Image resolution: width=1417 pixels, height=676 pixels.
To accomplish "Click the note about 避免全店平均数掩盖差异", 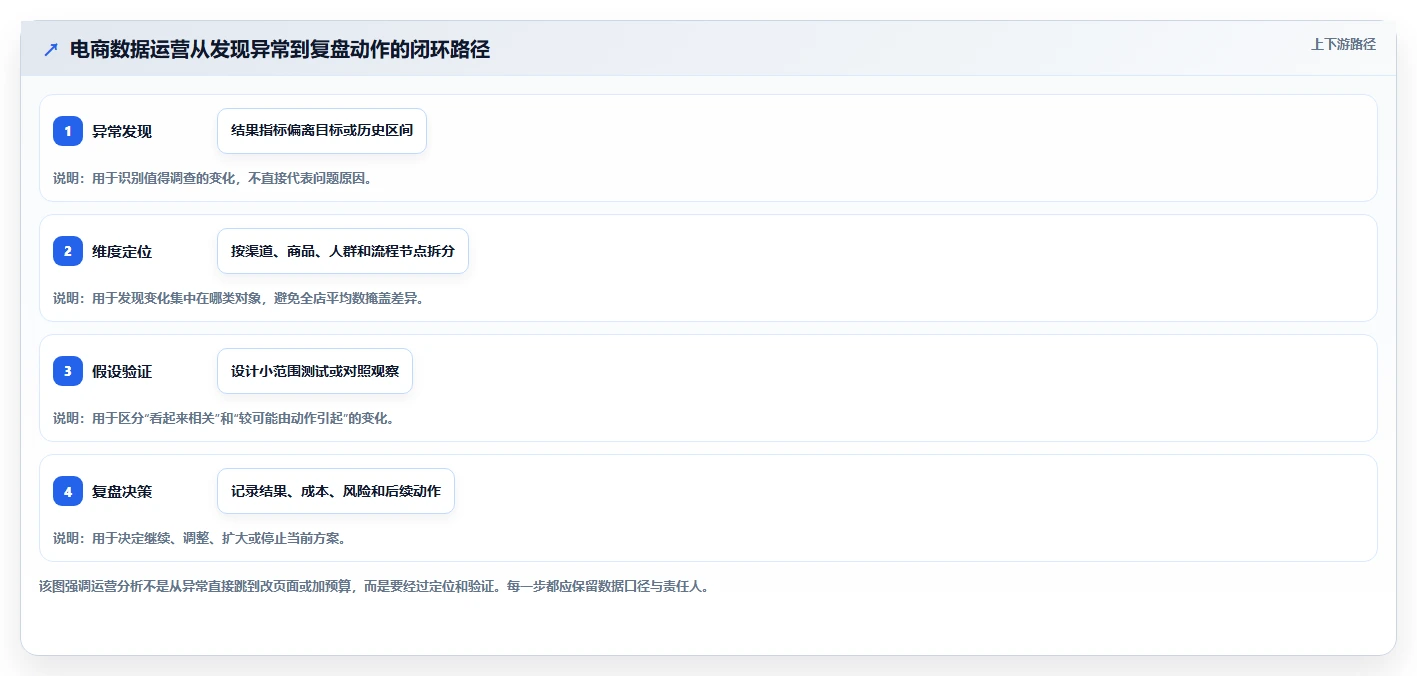I will 239,298.
